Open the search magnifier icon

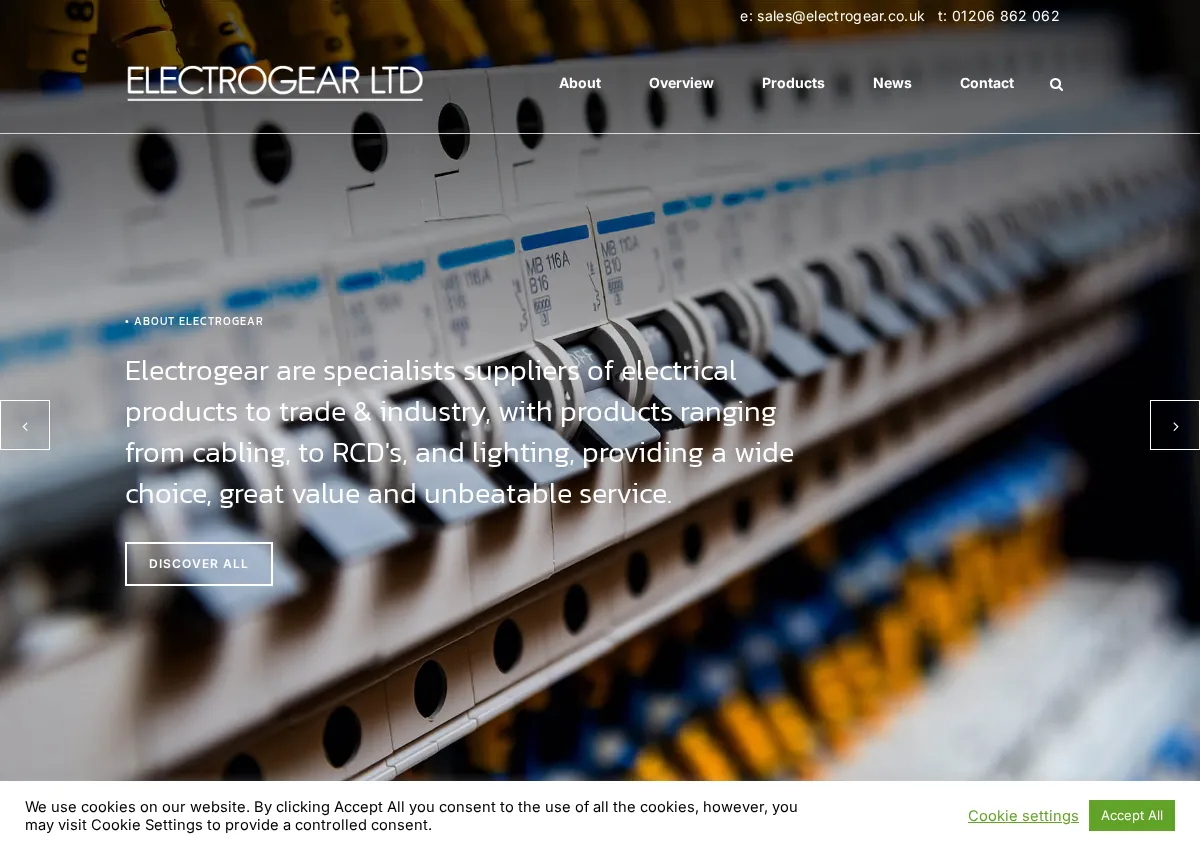pyautogui.click(x=1056, y=84)
